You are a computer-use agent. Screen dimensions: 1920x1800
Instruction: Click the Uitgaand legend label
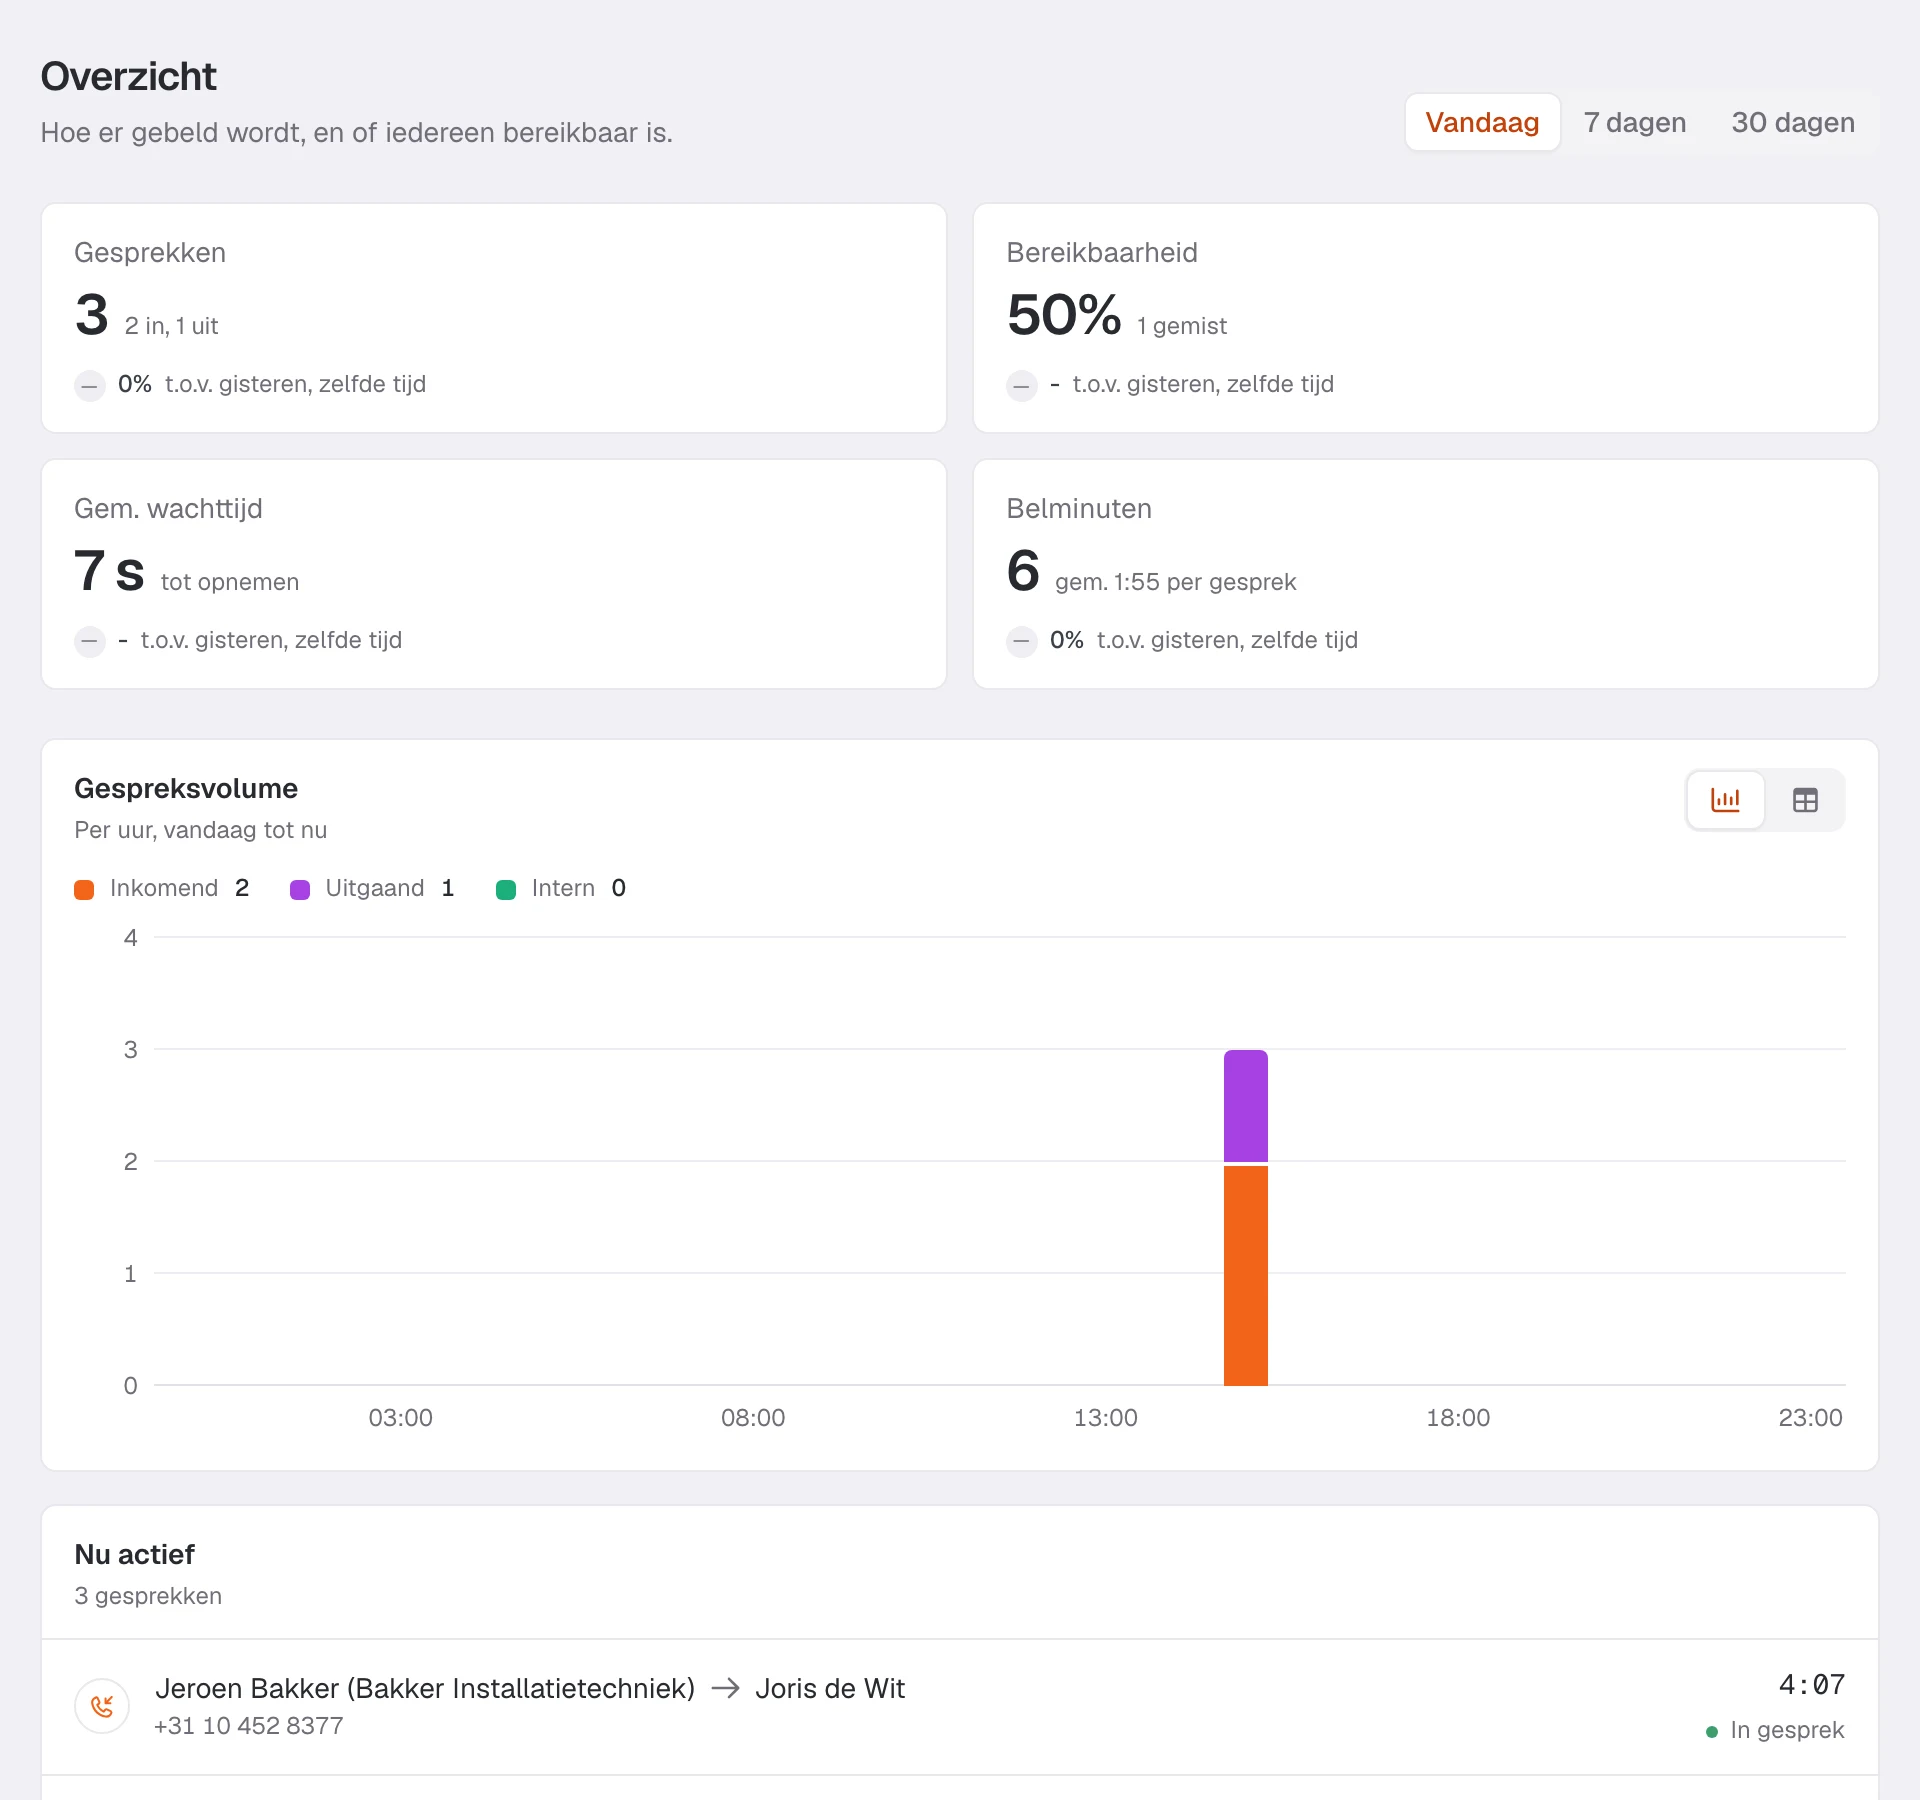click(x=375, y=888)
